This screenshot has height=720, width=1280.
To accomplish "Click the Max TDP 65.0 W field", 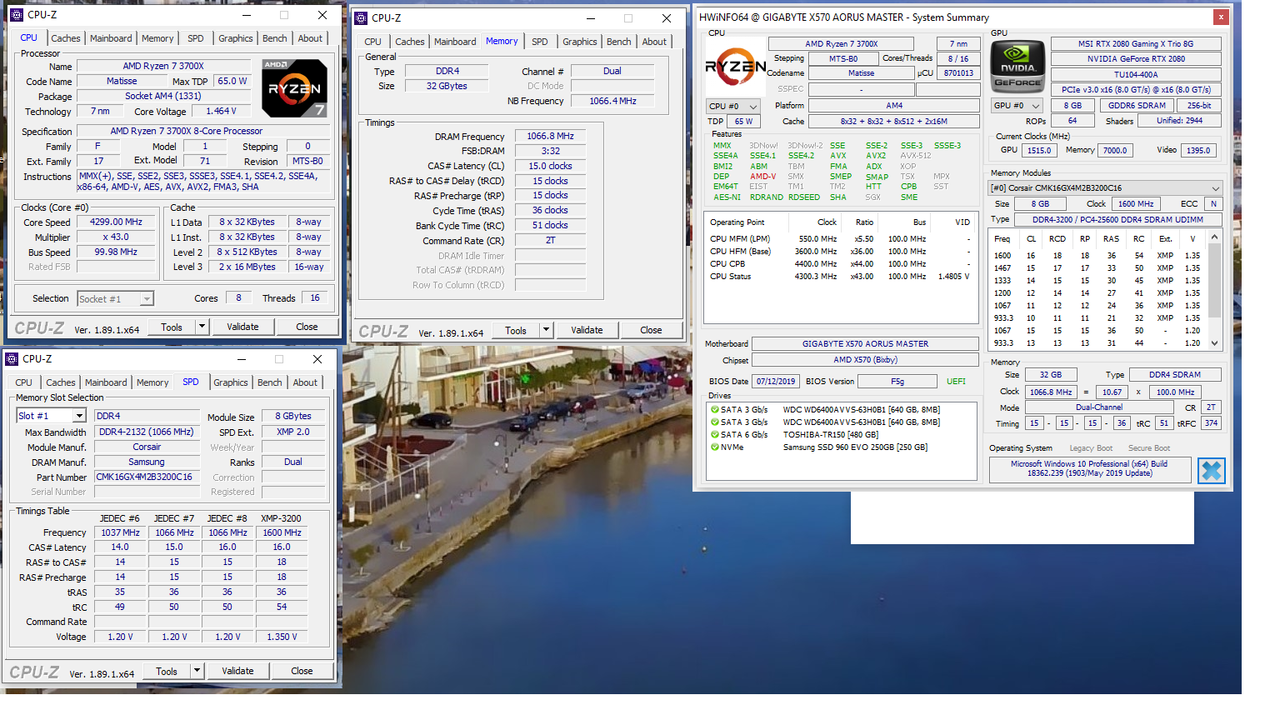I will (231, 81).
